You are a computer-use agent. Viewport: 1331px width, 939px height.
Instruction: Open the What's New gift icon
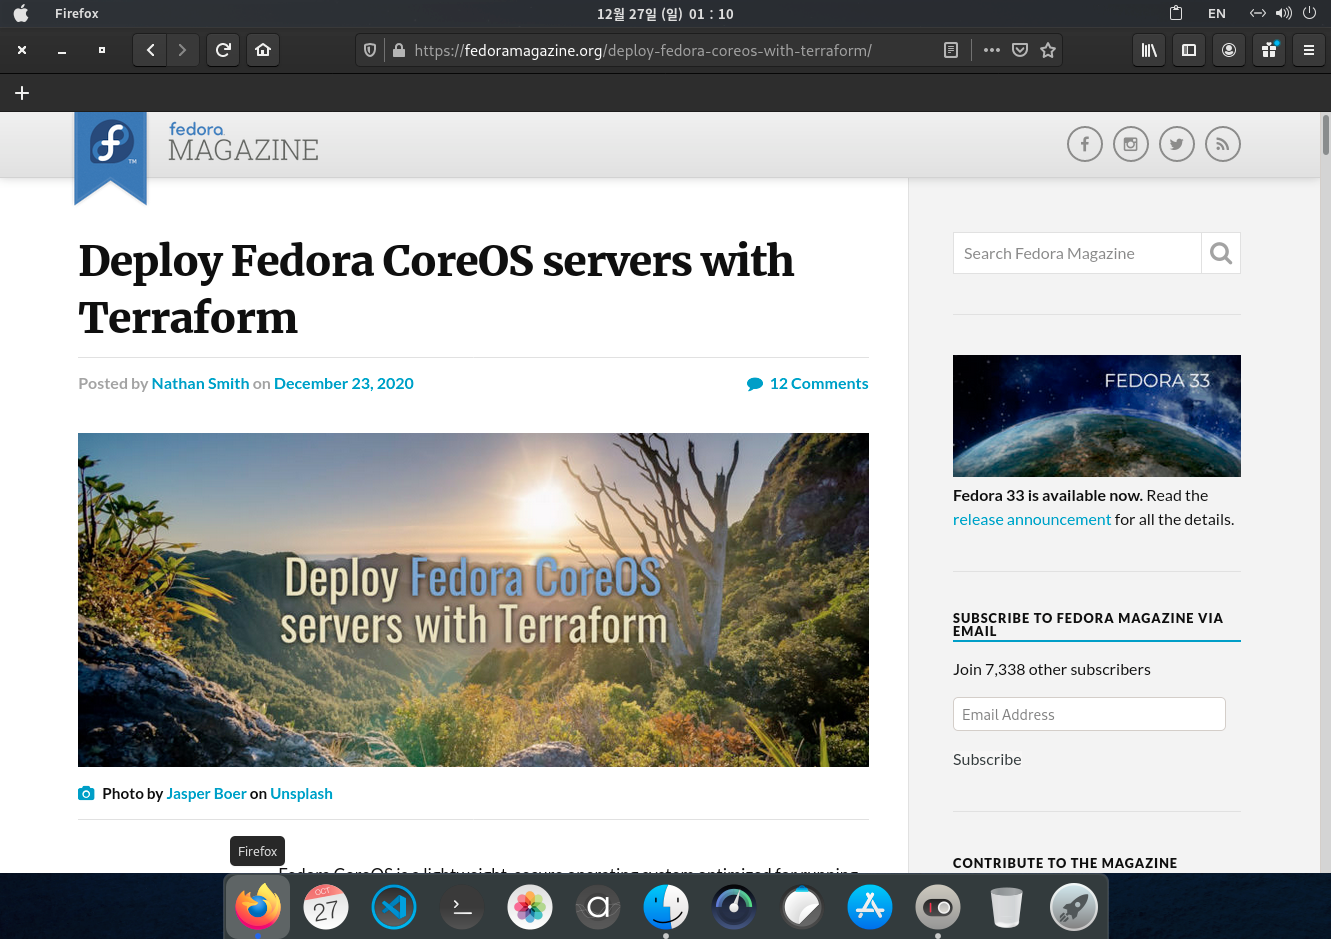point(1269,50)
